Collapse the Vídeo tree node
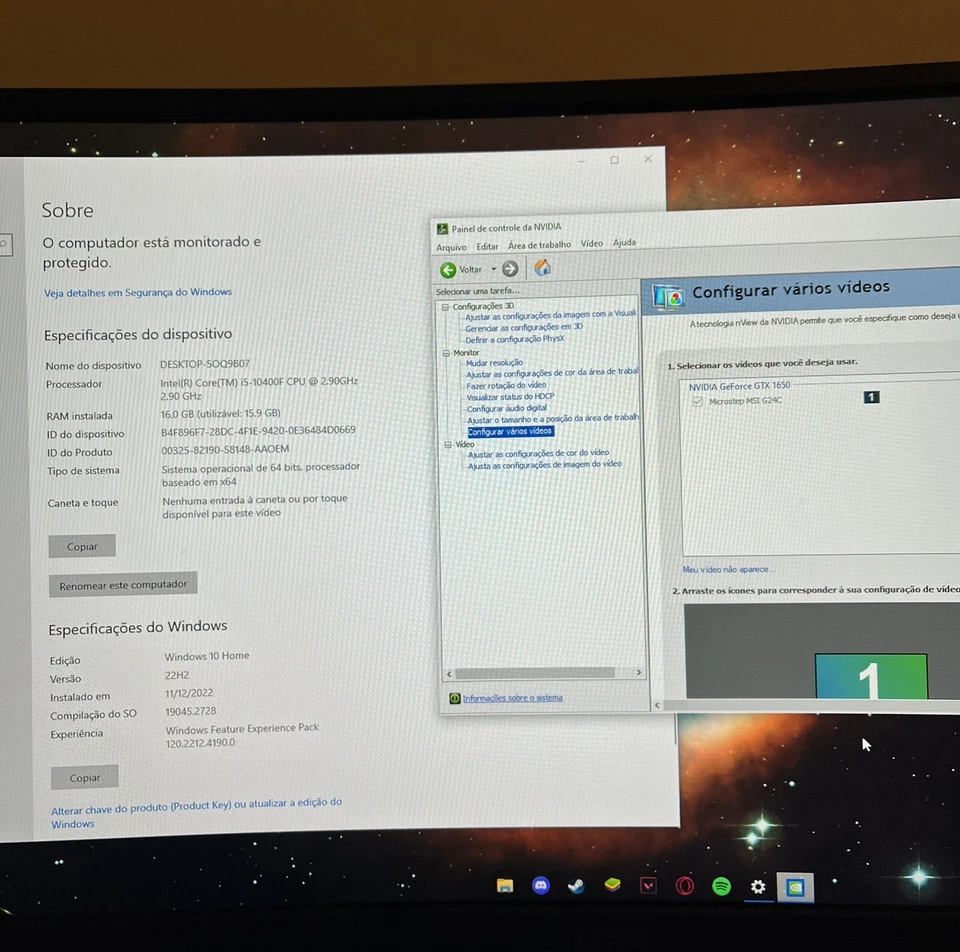Screen dimensions: 960x952 tap(448, 445)
